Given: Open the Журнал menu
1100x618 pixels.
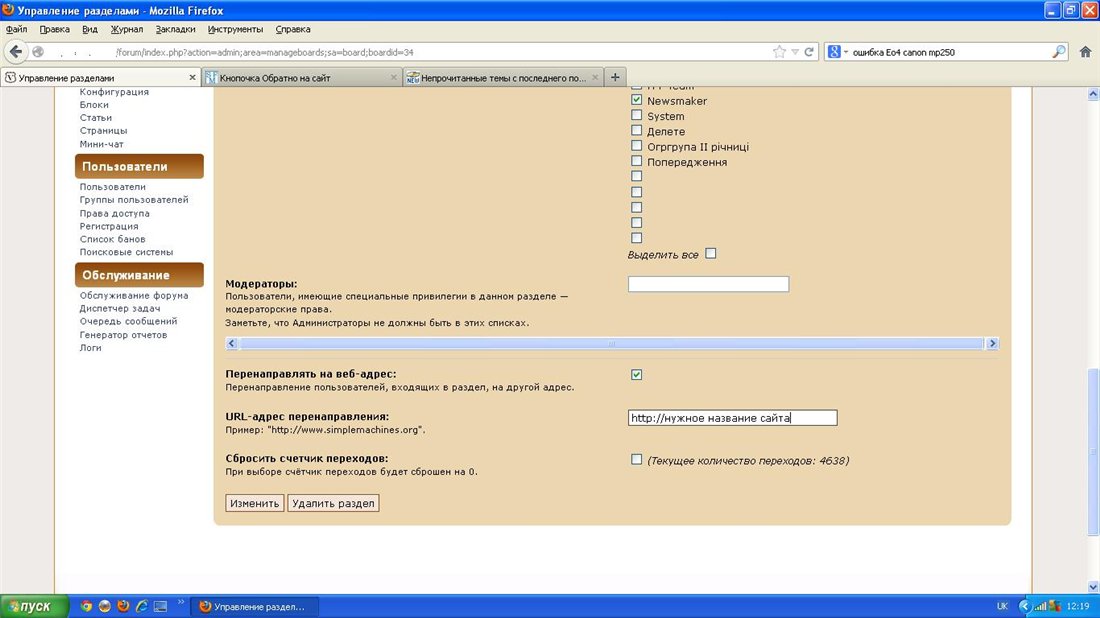Looking at the screenshot, I should 127,29.
